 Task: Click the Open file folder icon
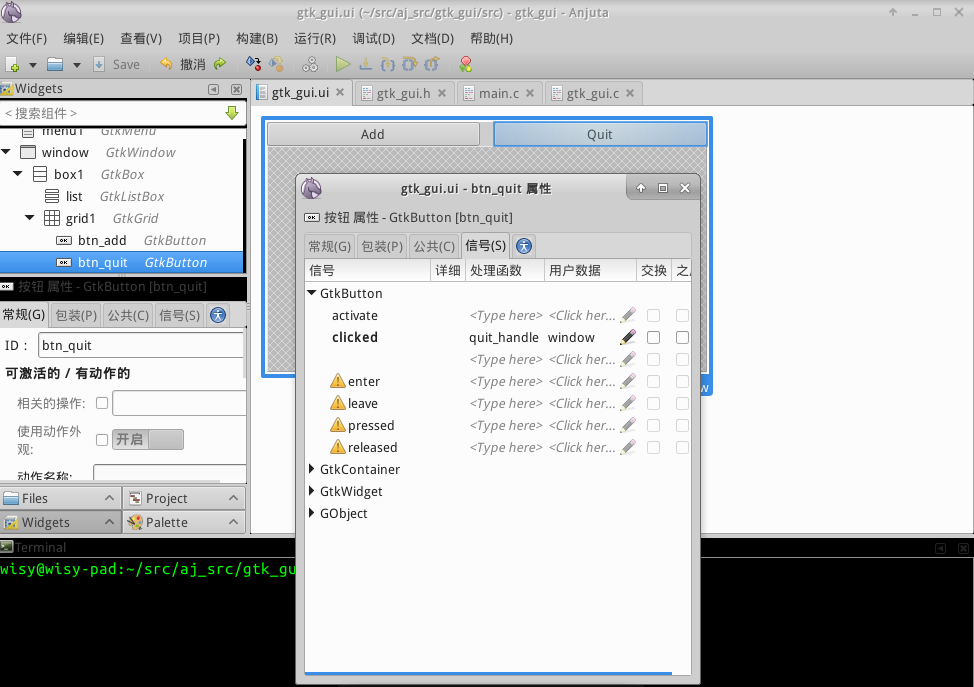pos(55,64)
